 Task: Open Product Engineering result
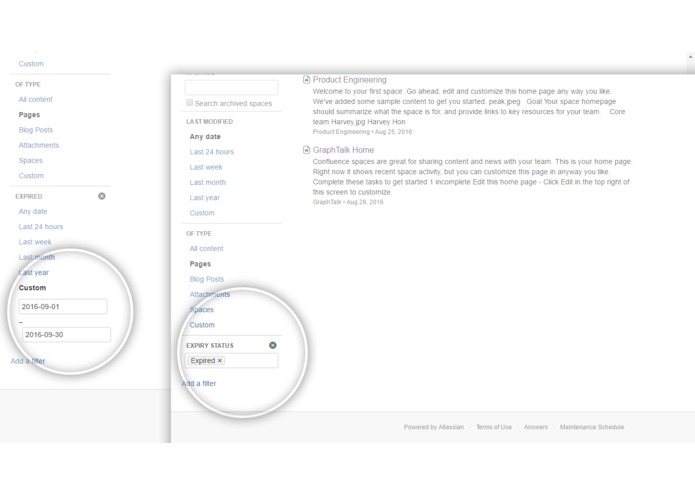point(349,80)
